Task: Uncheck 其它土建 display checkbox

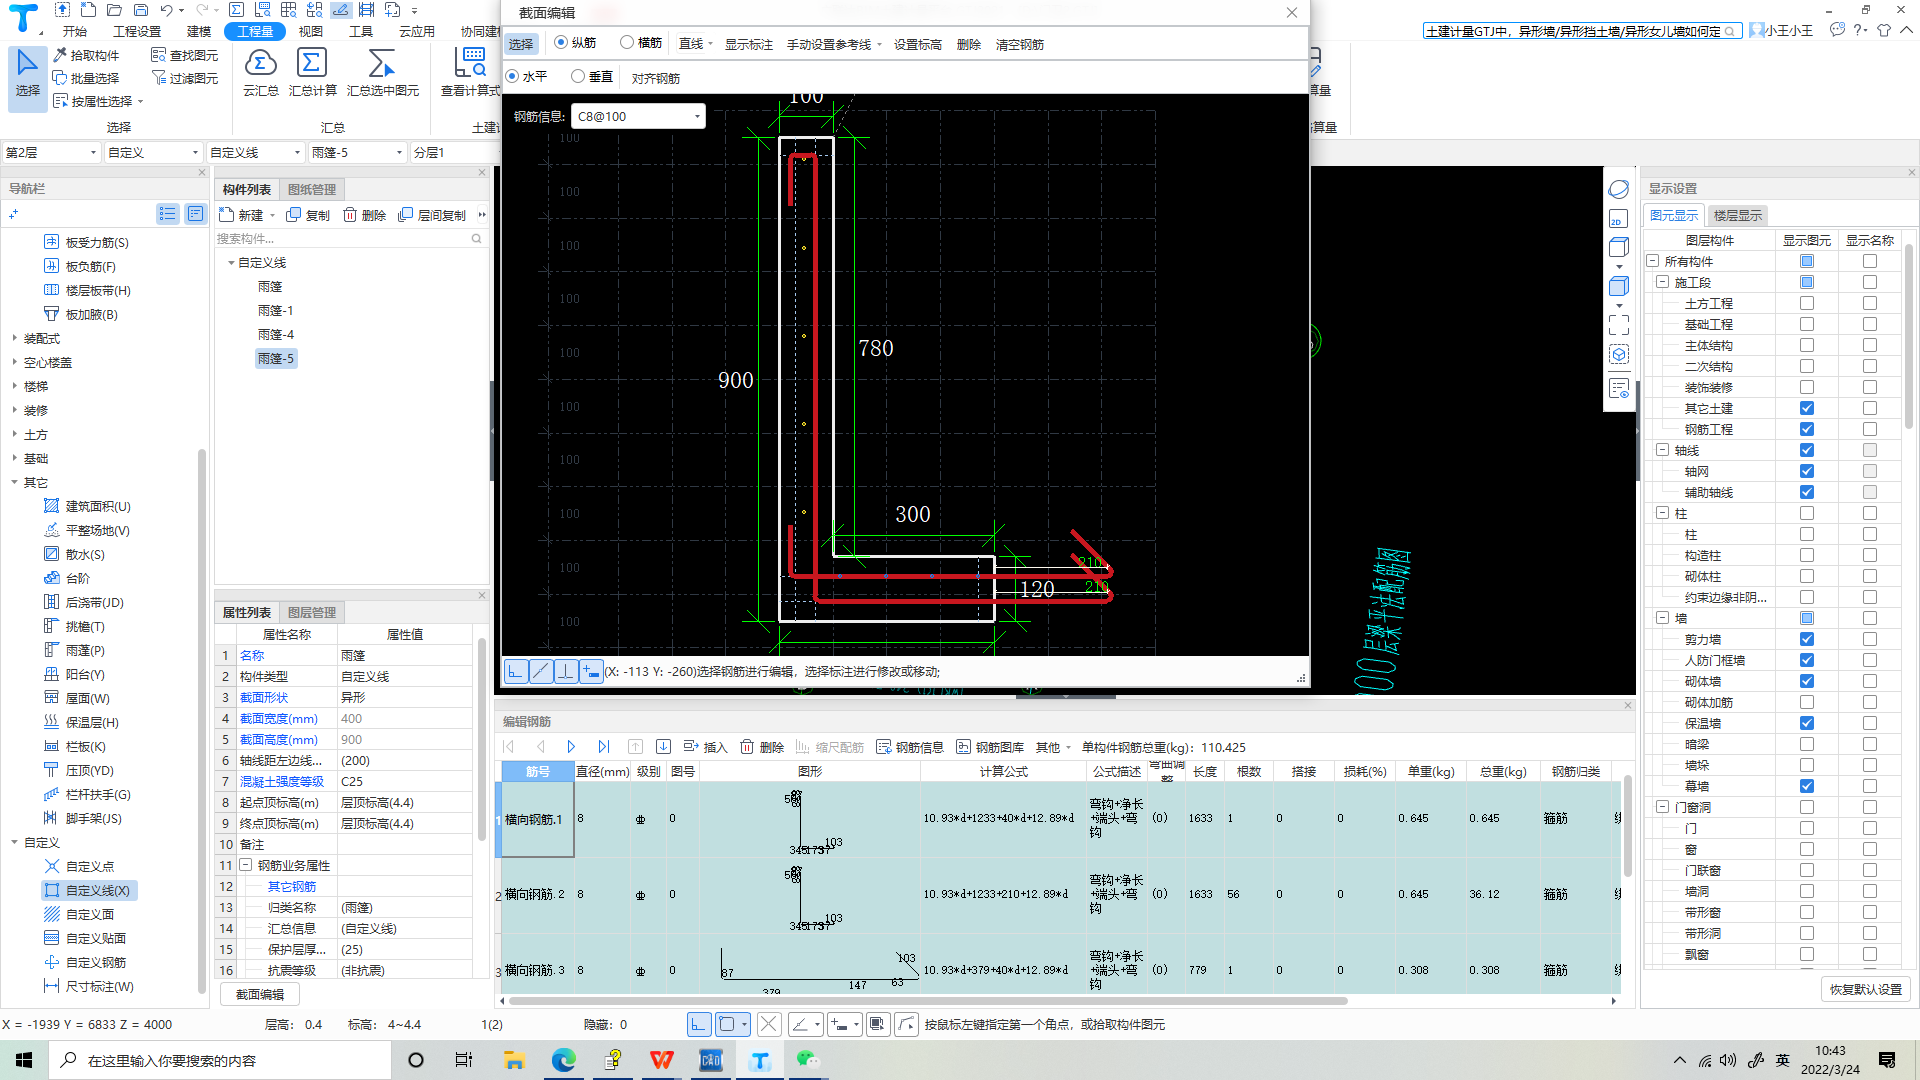Action: [1807, 408]
